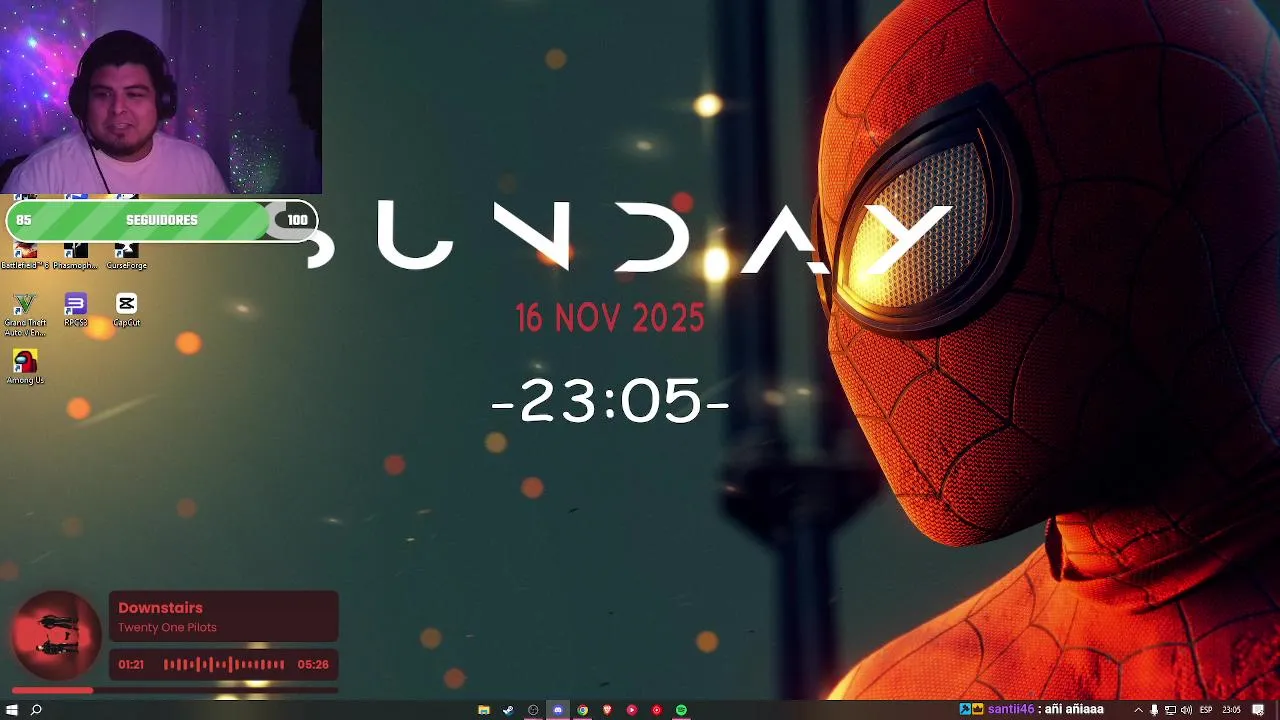Click the webcam feed overlay
Screen dimensions: 1280x720
[x=161, y=97]
